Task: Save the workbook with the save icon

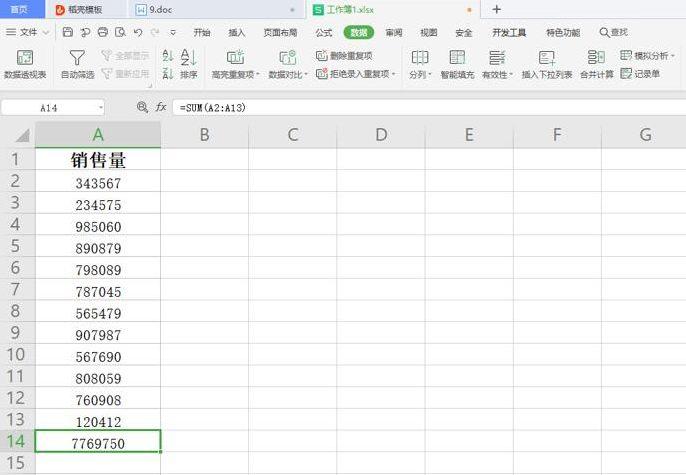Action: (68, 32)
